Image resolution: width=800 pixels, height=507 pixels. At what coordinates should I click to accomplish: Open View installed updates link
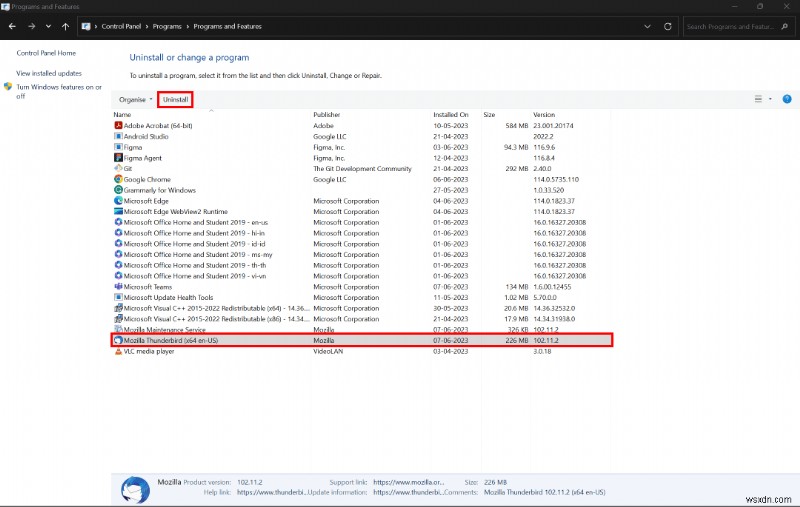(x=49, y=73)
